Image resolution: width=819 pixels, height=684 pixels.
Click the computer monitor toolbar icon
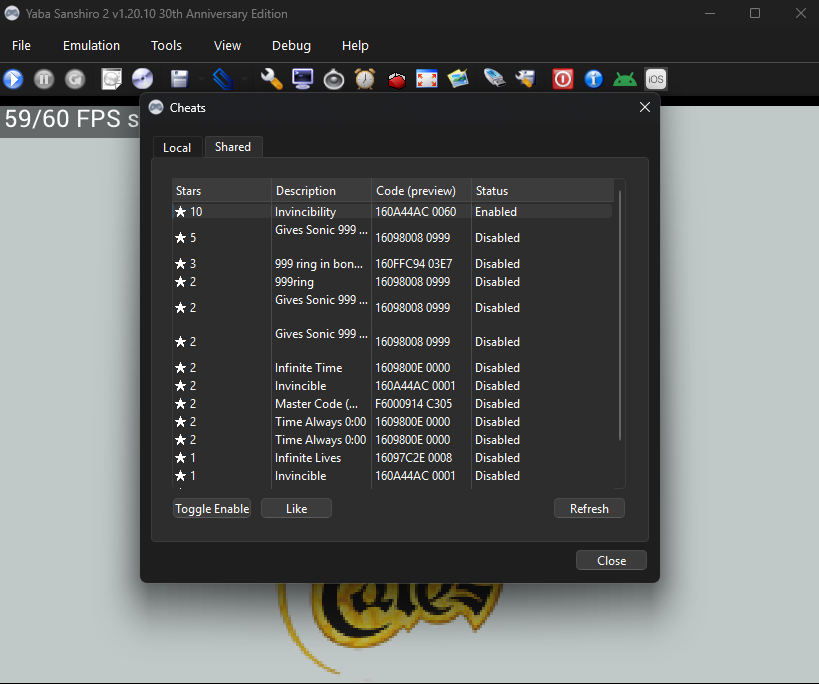[302, 79]
